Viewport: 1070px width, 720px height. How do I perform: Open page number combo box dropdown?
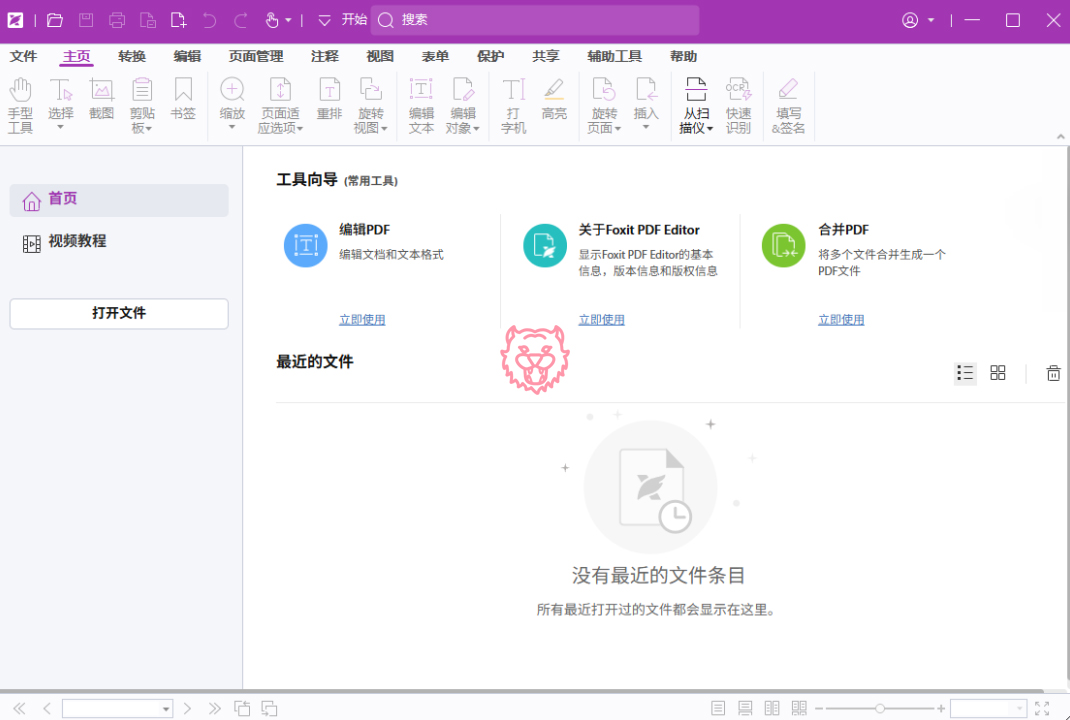165,709
